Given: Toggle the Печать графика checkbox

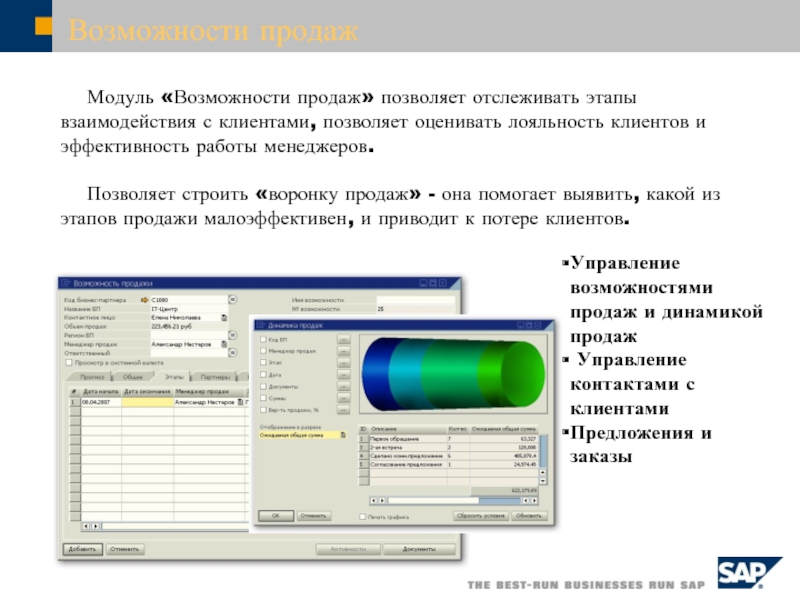Looking at the screenshot, I should [x=363, y=517].
